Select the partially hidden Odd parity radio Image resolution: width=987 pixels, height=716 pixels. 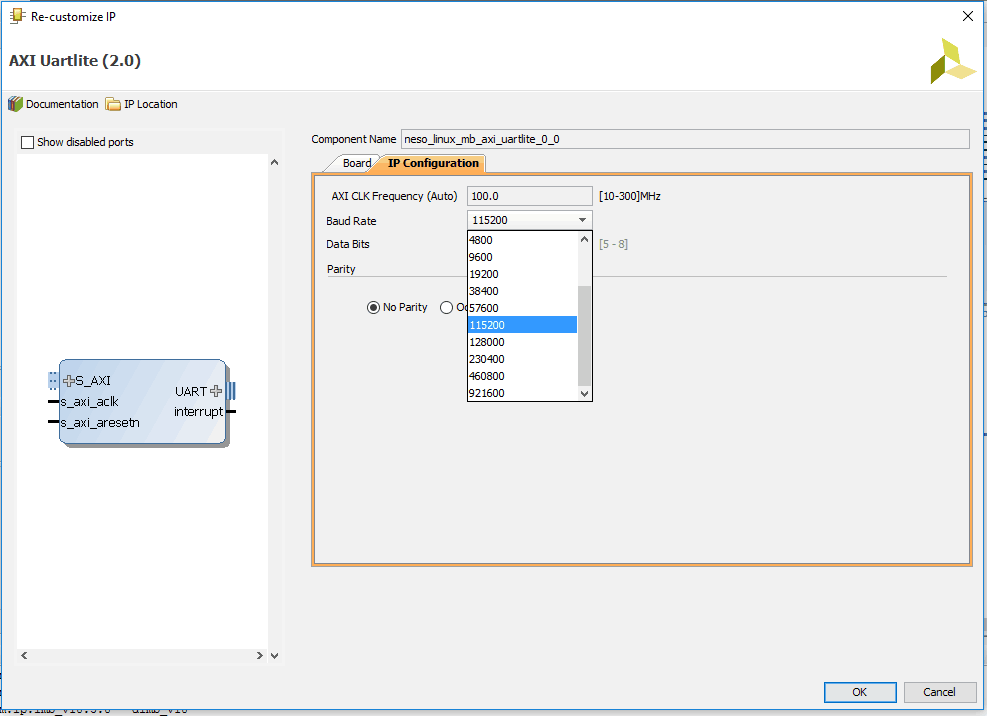tap(447, 307)
